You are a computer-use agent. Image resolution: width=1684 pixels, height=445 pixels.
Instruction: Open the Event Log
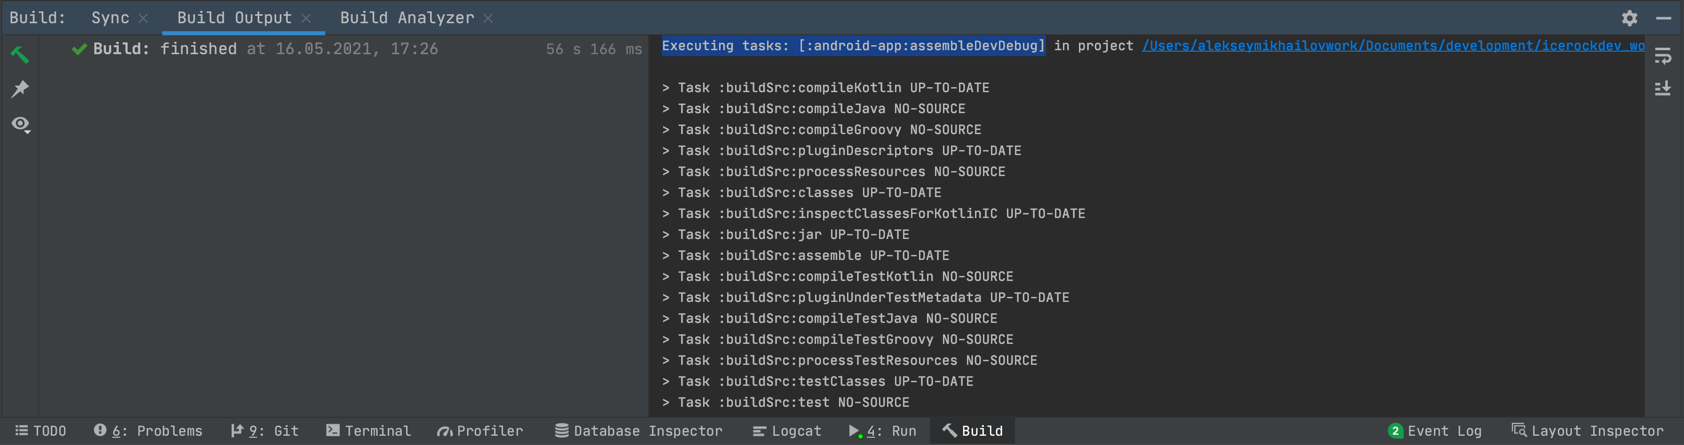(x=1435, y=431)
